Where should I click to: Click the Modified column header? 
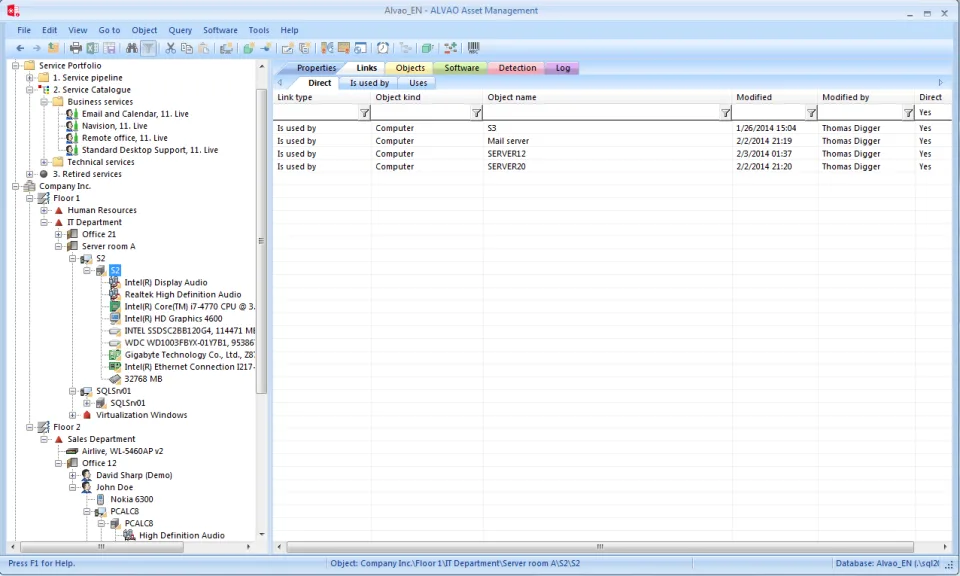(775, 97)
